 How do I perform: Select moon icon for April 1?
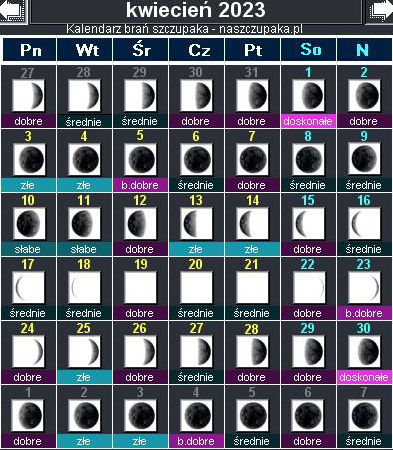coord(308,95)
